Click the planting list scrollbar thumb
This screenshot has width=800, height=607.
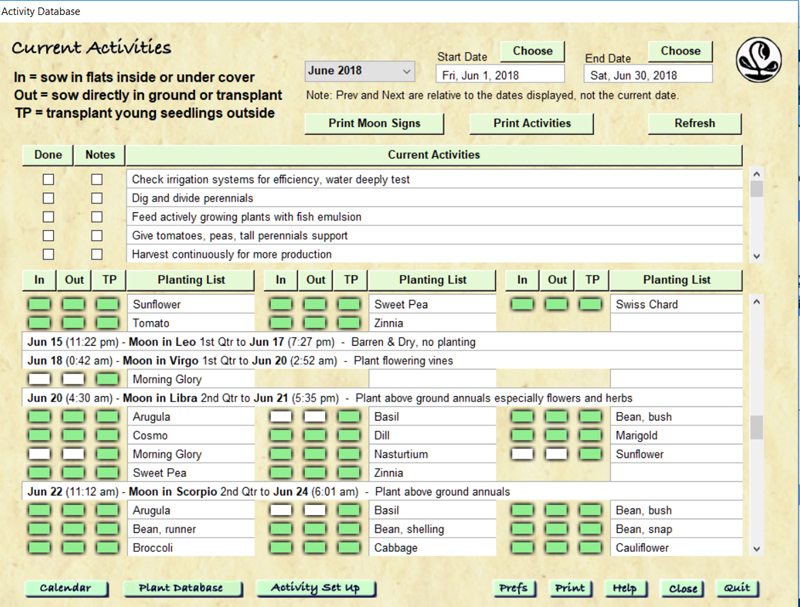pos(757,427)
